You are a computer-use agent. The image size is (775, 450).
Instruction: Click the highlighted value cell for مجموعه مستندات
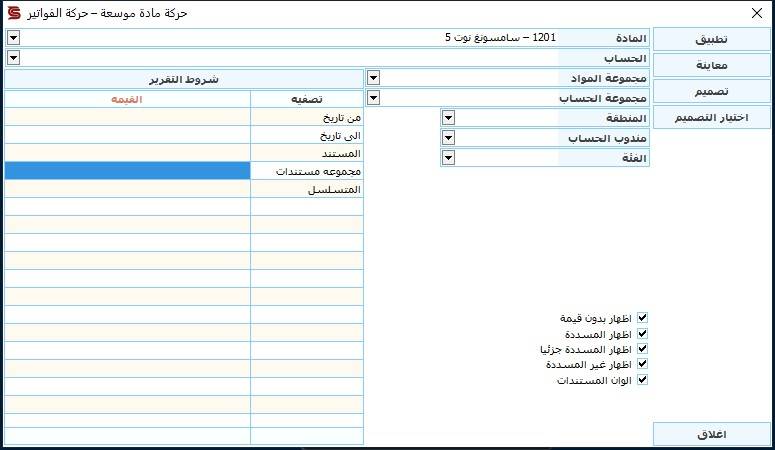point(128,171)
